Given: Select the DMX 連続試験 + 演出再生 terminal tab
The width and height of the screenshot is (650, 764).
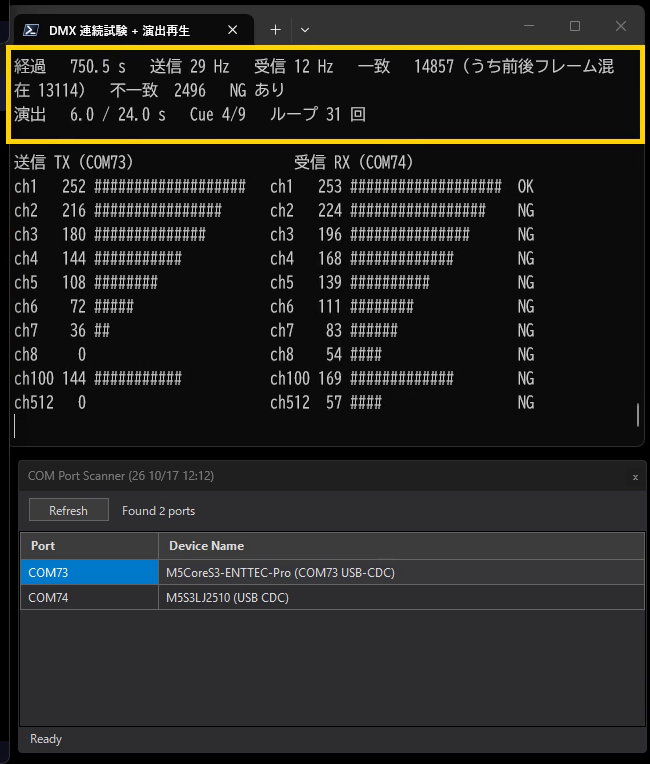Looking at the screenshot, I should [x=133, y=30].
